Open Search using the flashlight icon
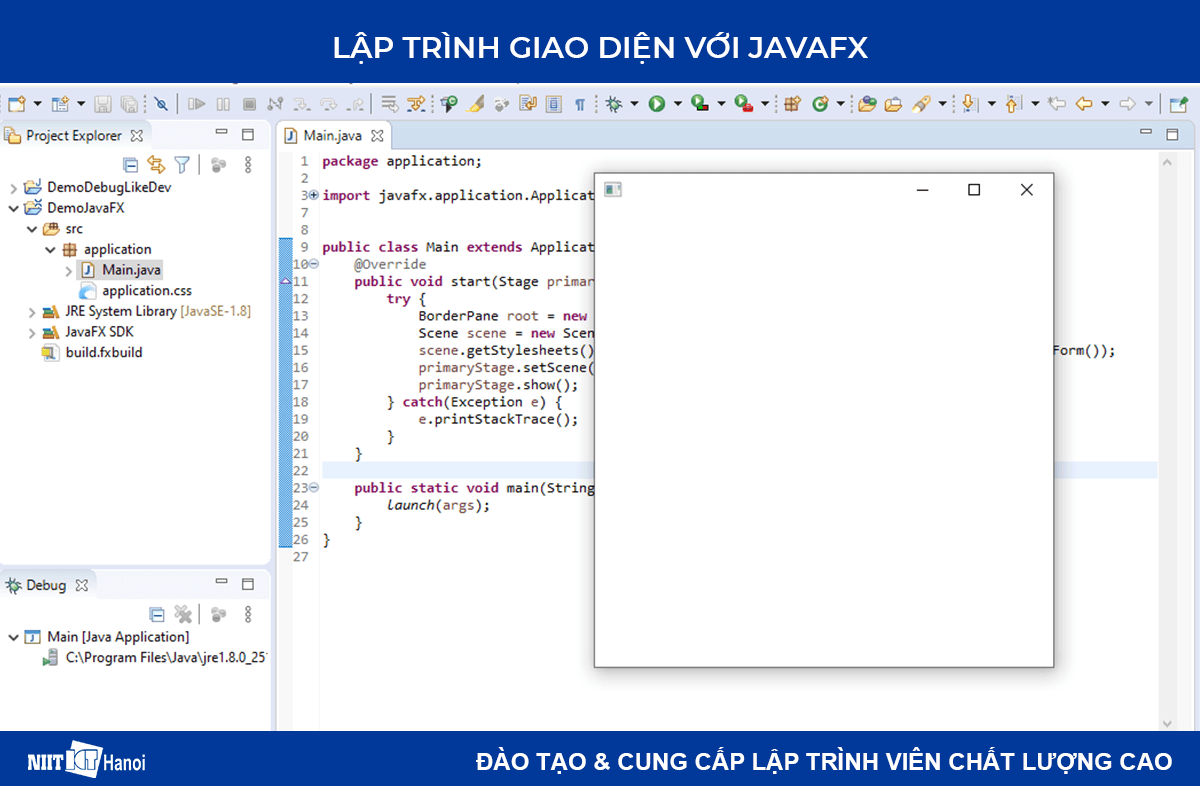The width and height of the screenshot is (1200, 786). [x=919, y=101]
